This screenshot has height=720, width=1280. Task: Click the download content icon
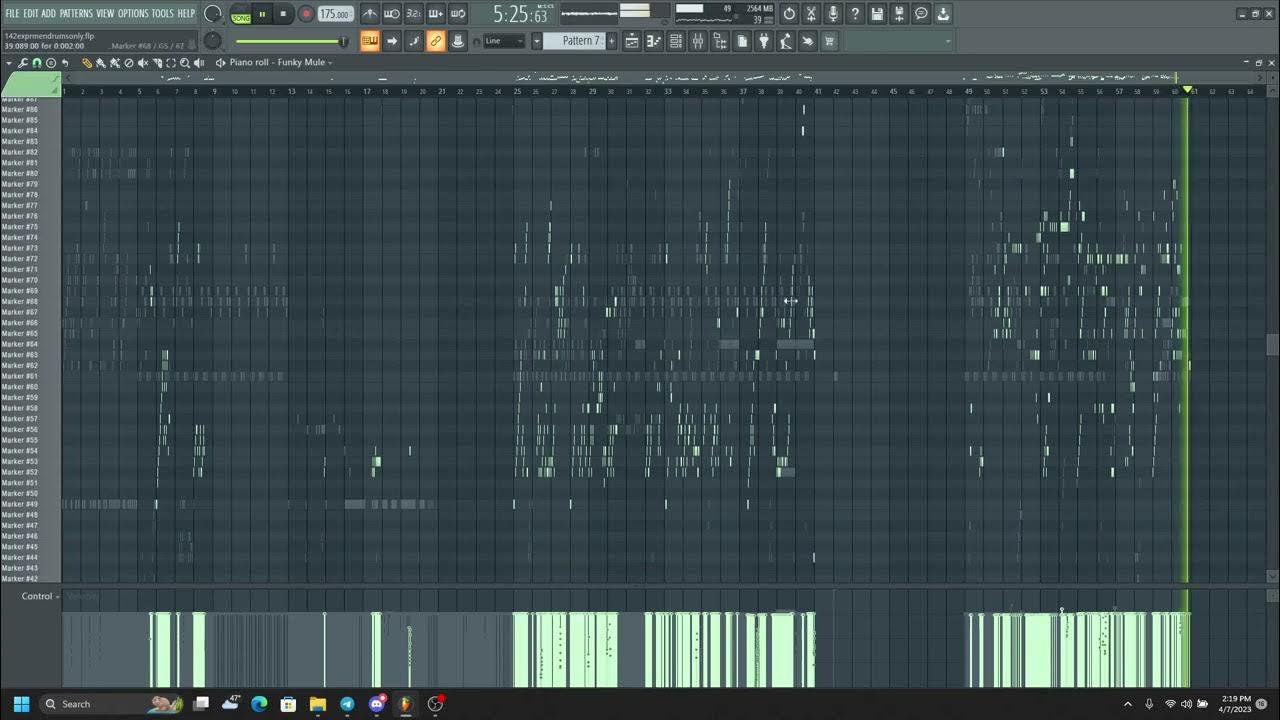click(x=943, y=14)
